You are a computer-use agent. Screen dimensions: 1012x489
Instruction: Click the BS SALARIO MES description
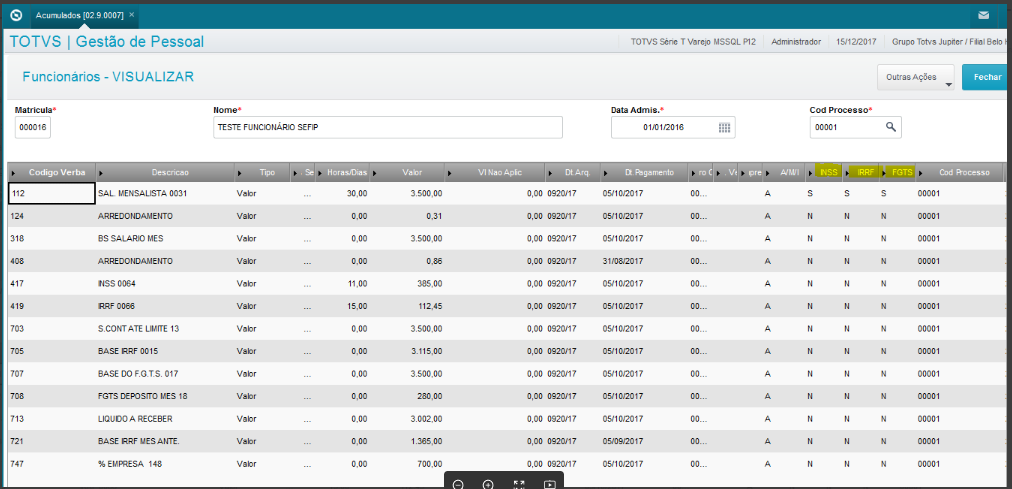(x=131, y=239)
